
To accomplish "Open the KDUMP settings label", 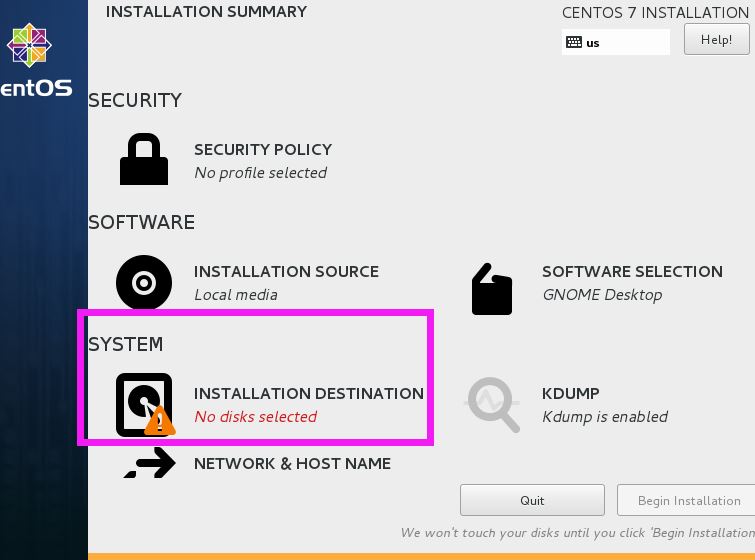I will pyautogui.click(x=570, y=394).
